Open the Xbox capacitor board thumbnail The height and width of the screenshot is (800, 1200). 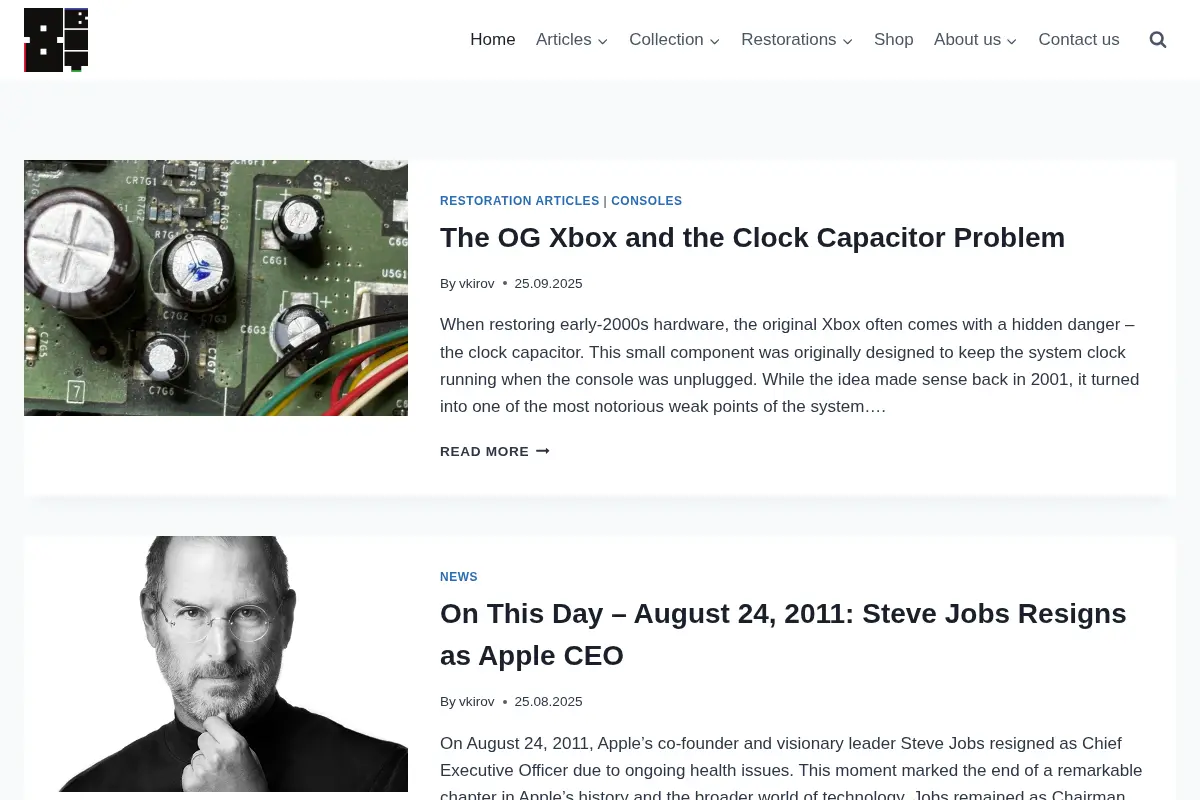[216, 288]
